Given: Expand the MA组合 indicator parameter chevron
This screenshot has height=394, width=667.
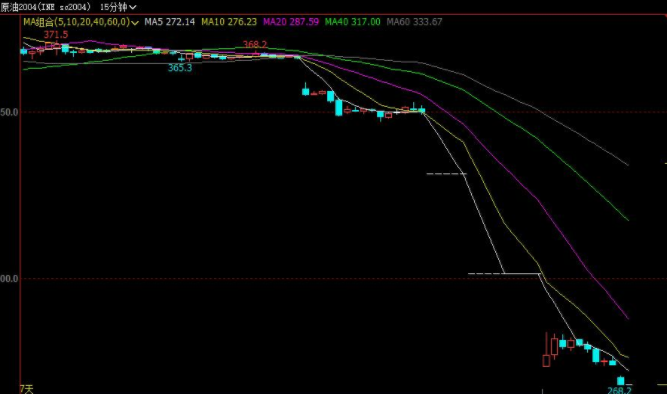Looking at the screenshot, I should tap(135, 23).
